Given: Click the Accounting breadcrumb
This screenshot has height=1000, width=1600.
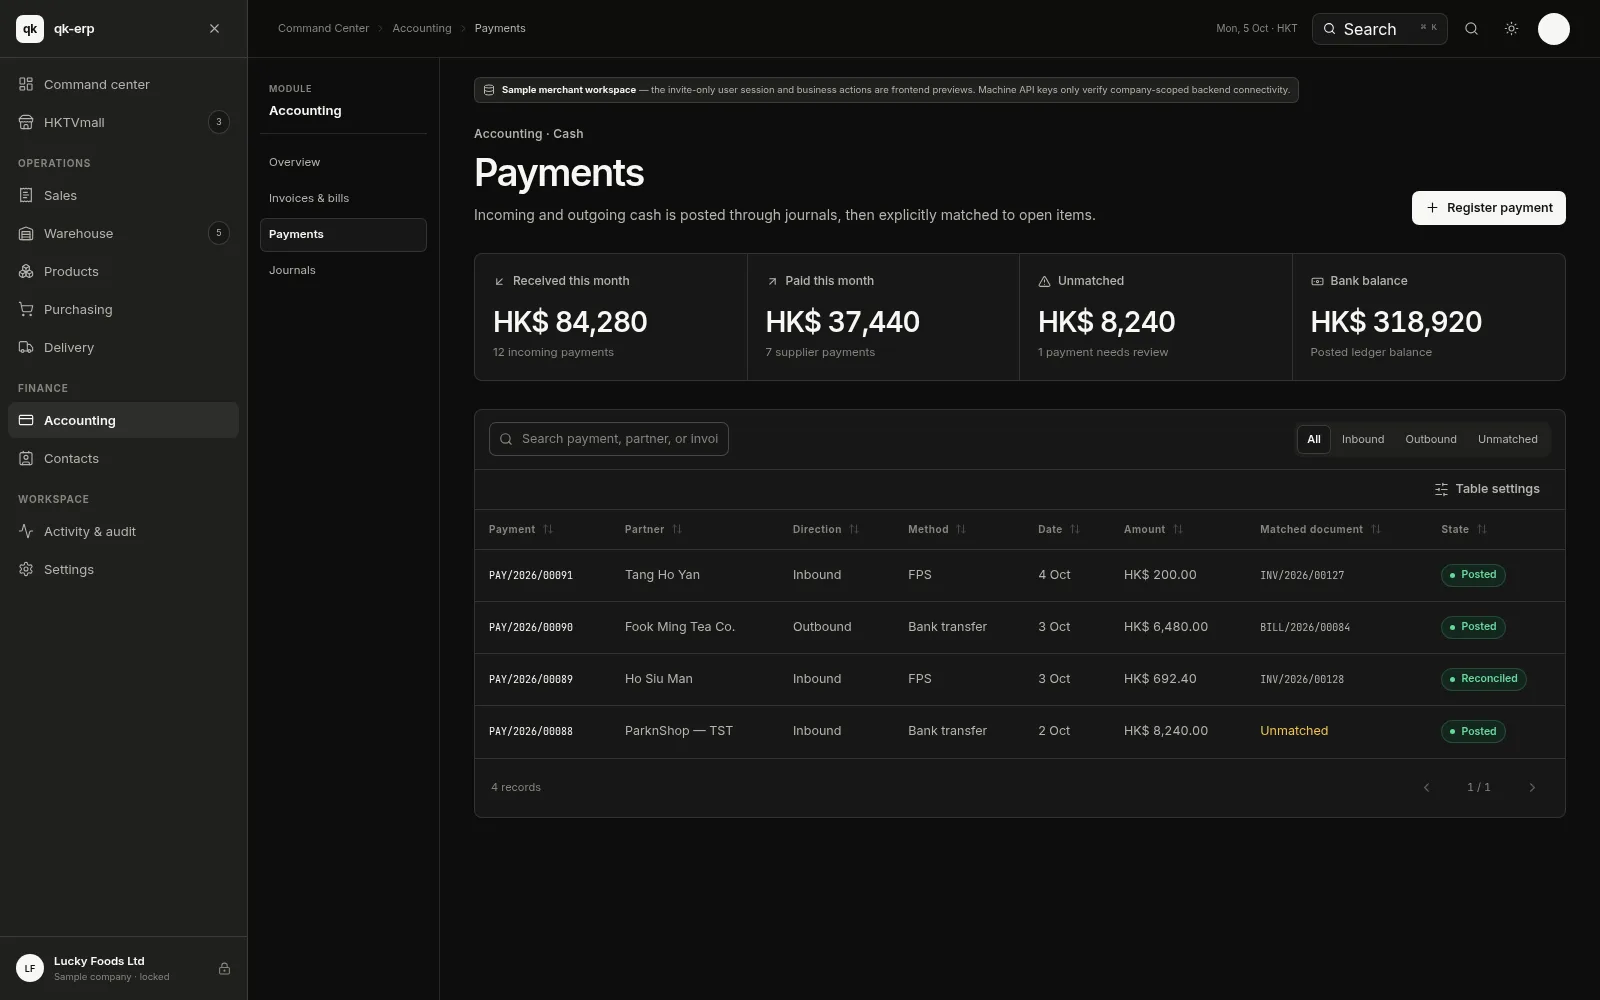Looking at the screenshot, I should tap(421, 28).
